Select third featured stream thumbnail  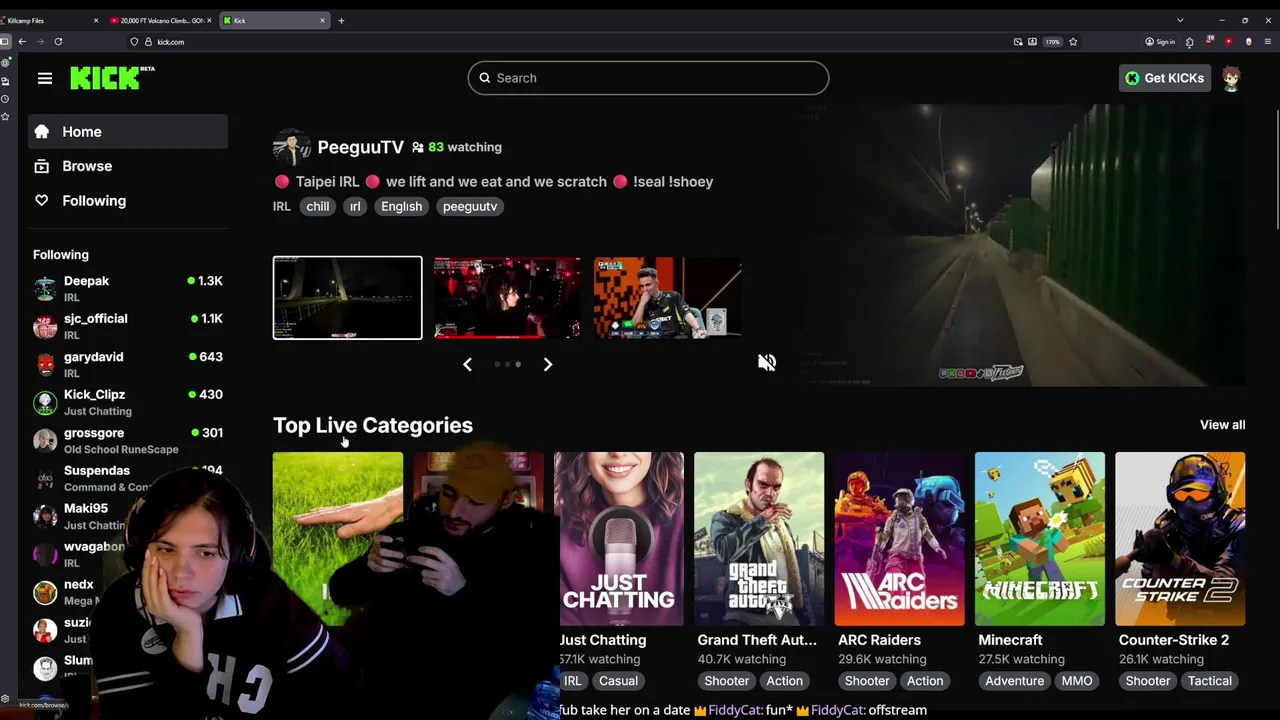[668, 298]
